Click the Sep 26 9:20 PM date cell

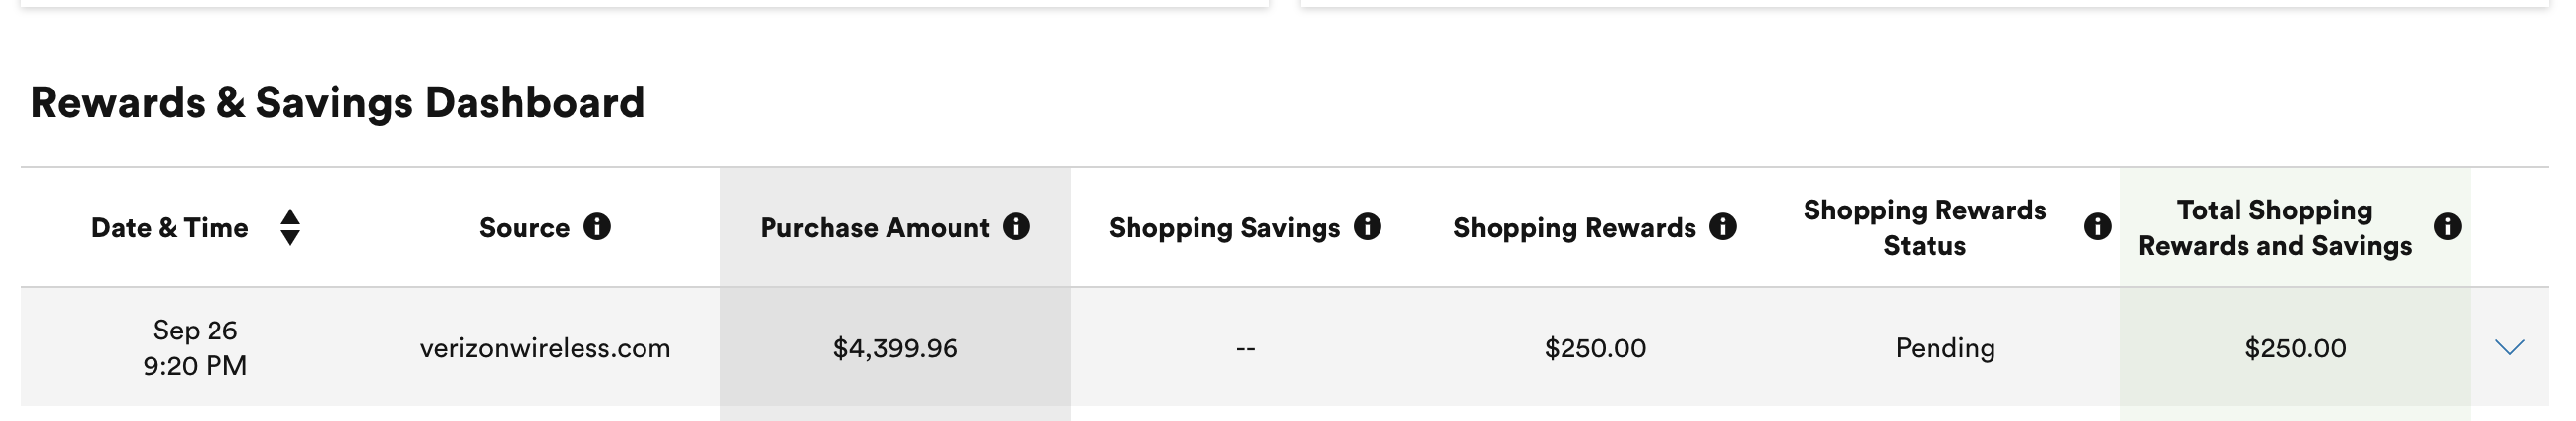(195, 347)
